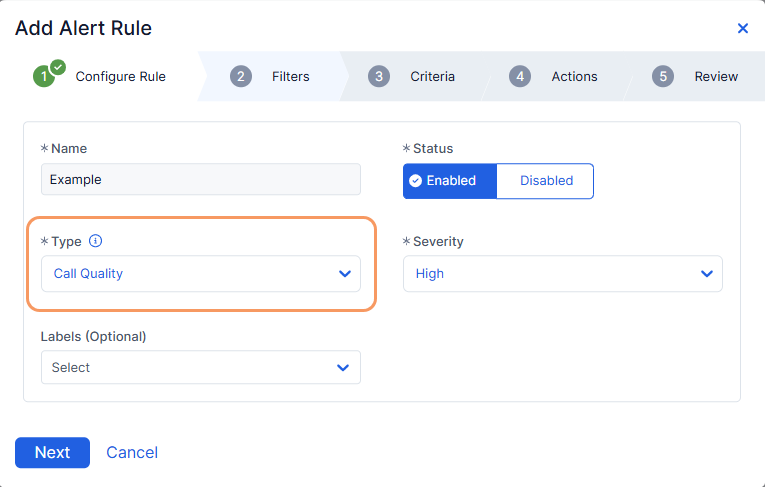765x487 pixels.
Task: Click the step 4 number circle
Action: pos(519,76)
